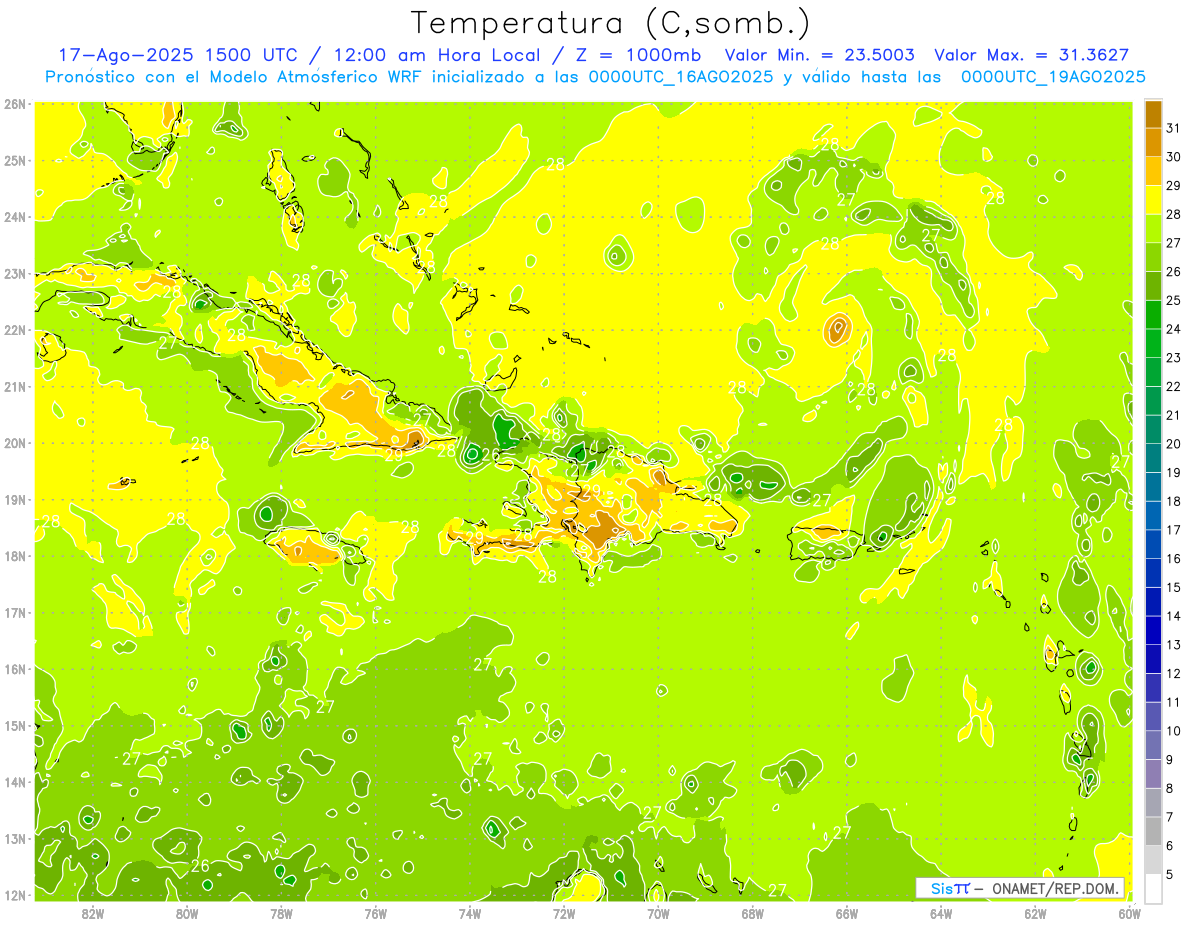This screenshot has height=927, width=1200.
Task: Click color scale value label 5
Action: click(1170, 874)
